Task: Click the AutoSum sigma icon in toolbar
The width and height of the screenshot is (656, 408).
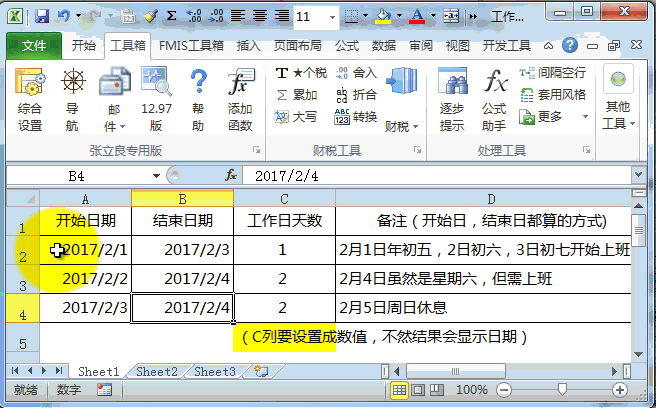Action: tap(171, 17)
